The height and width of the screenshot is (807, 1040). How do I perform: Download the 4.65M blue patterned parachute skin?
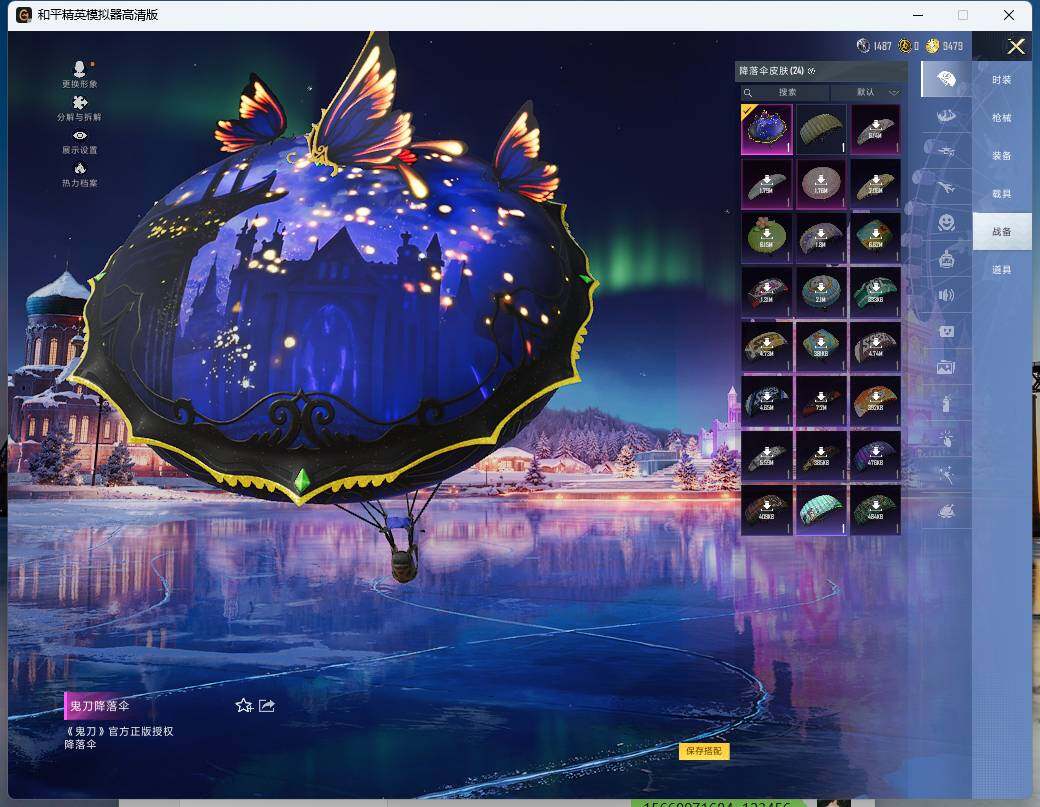click(766, 401)
